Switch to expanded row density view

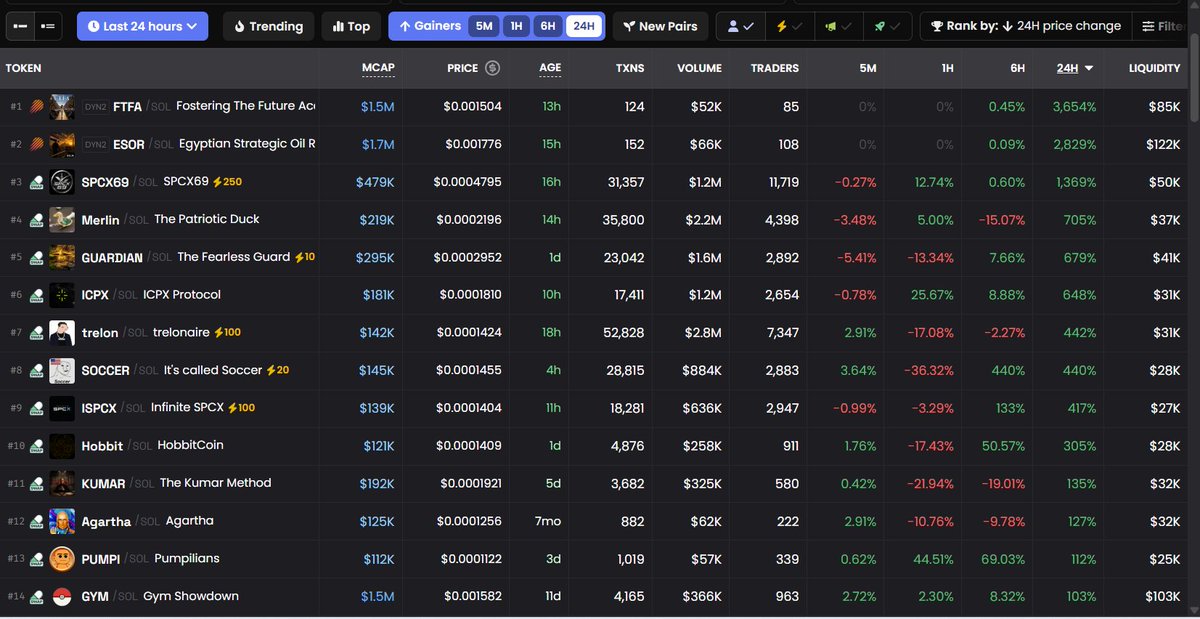click(47, 26)
